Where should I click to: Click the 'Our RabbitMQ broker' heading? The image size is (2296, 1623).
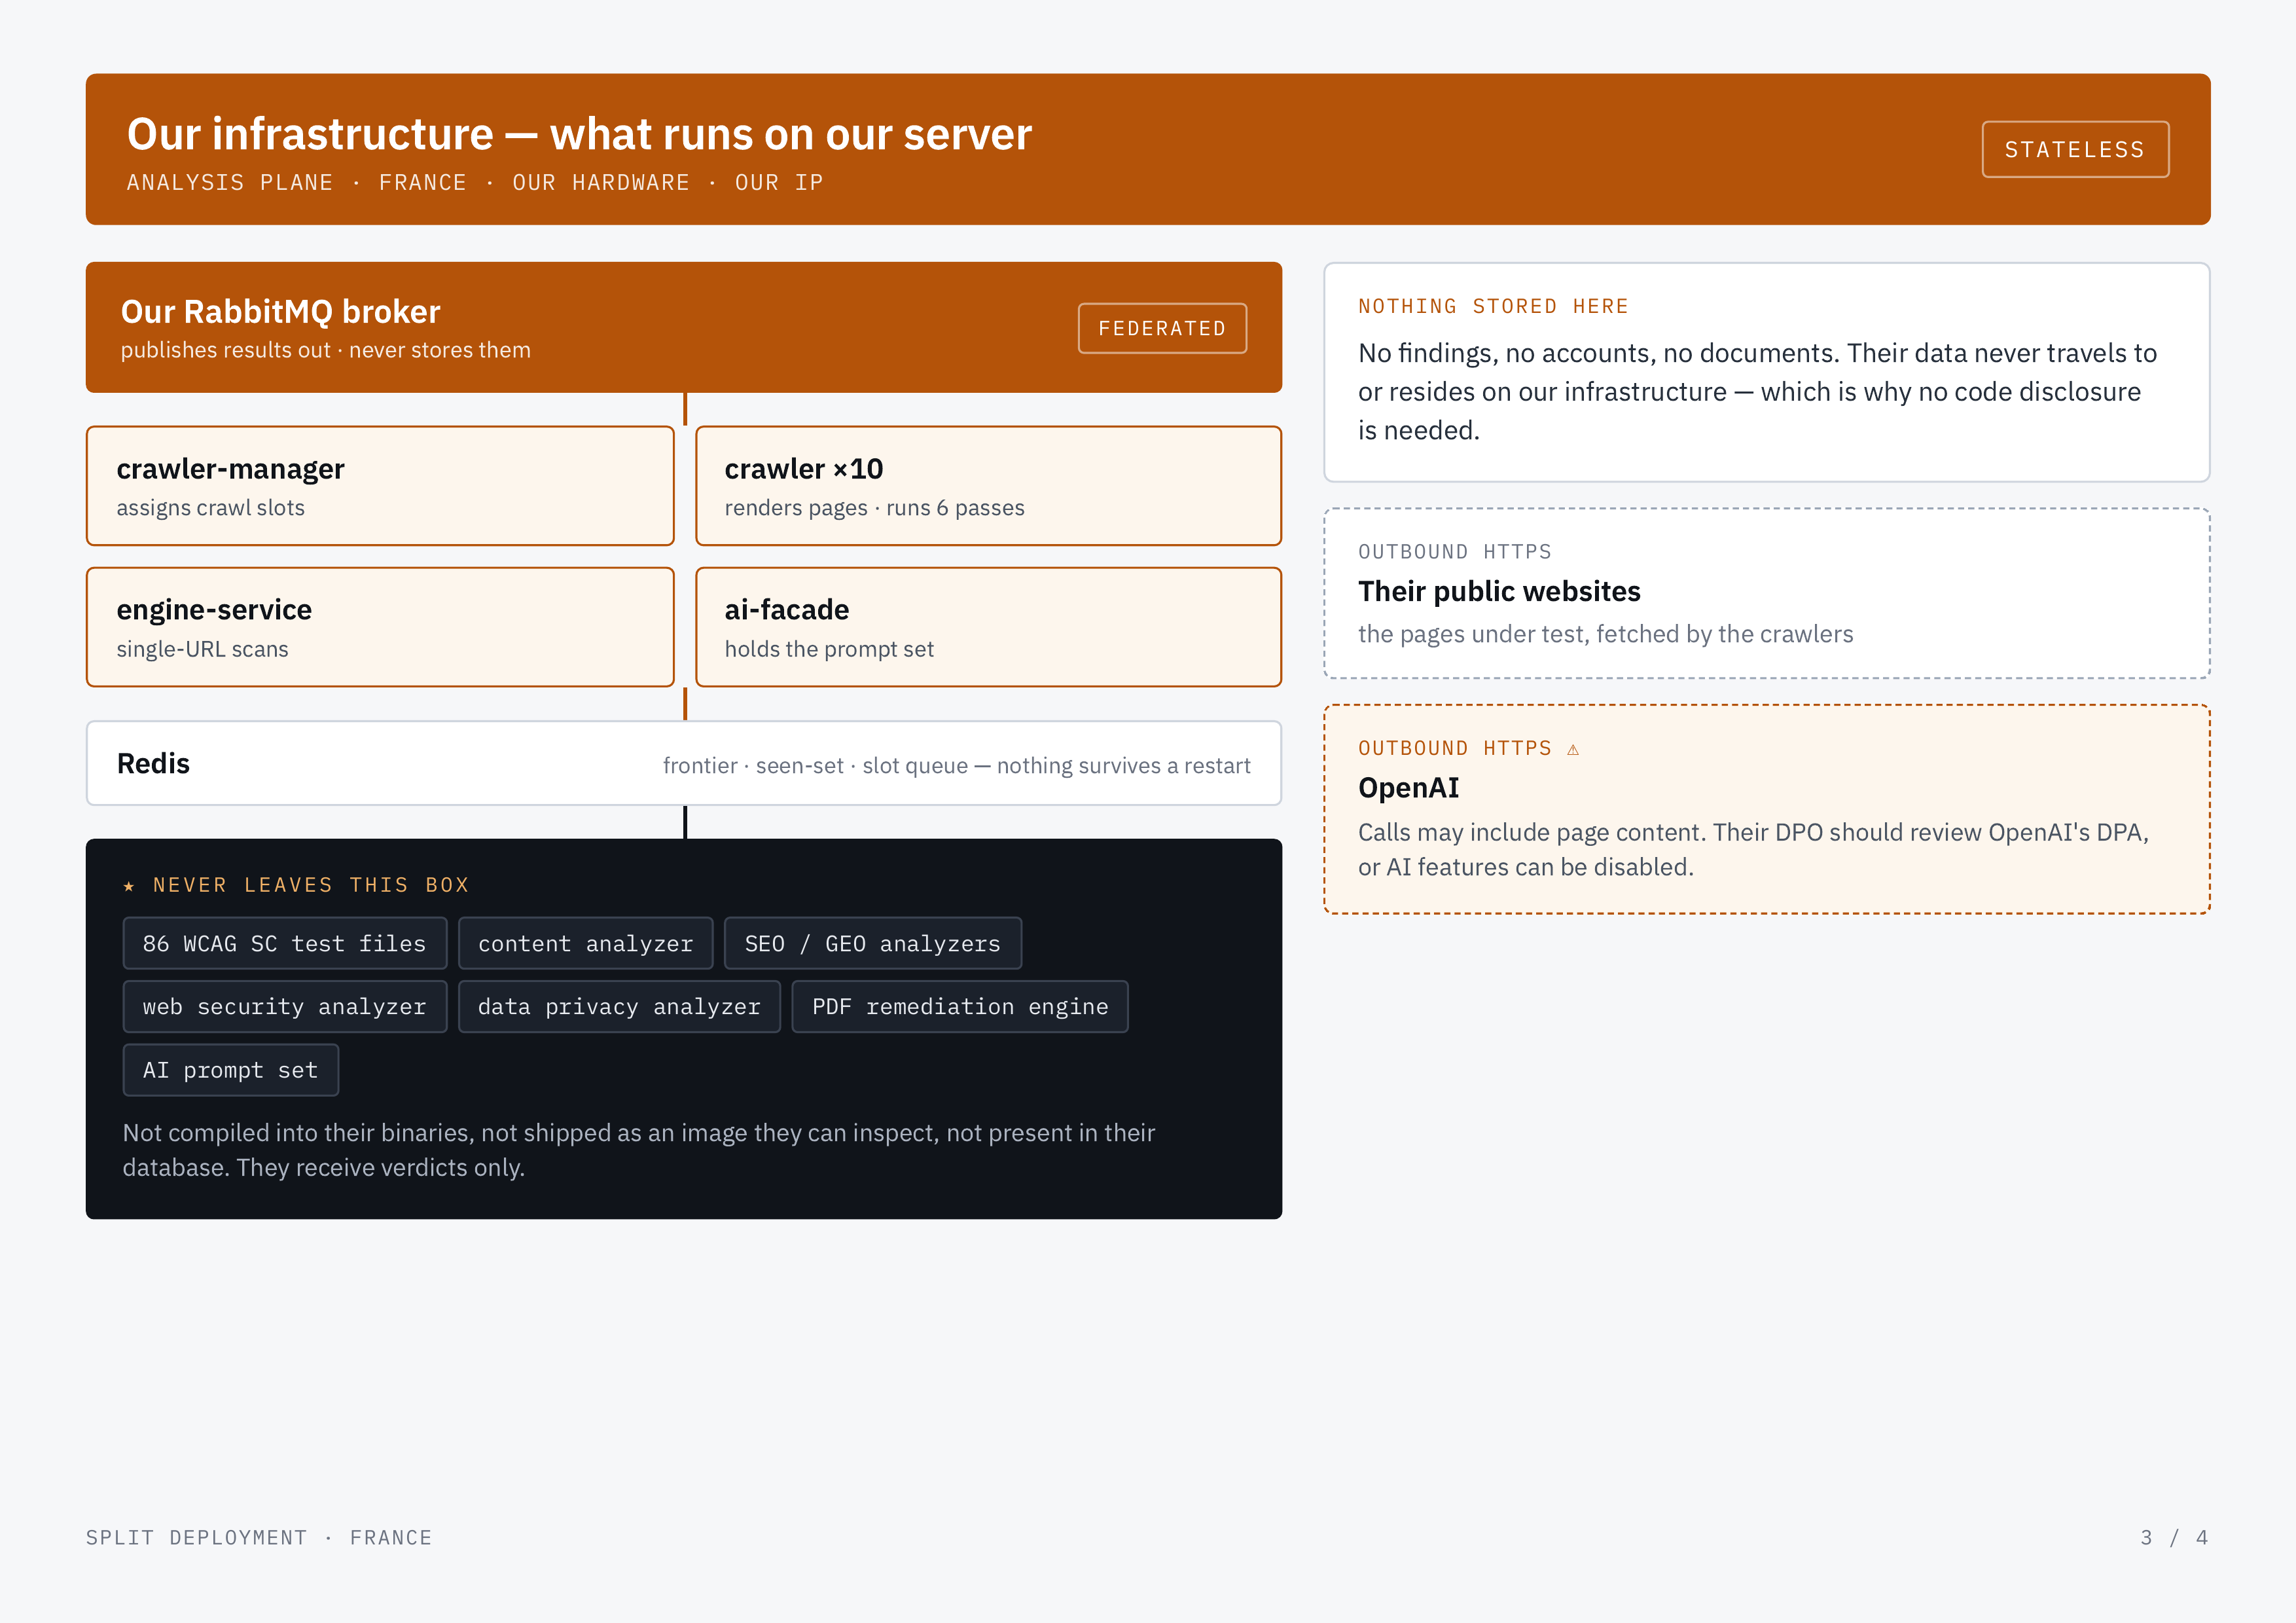(280, 312)
